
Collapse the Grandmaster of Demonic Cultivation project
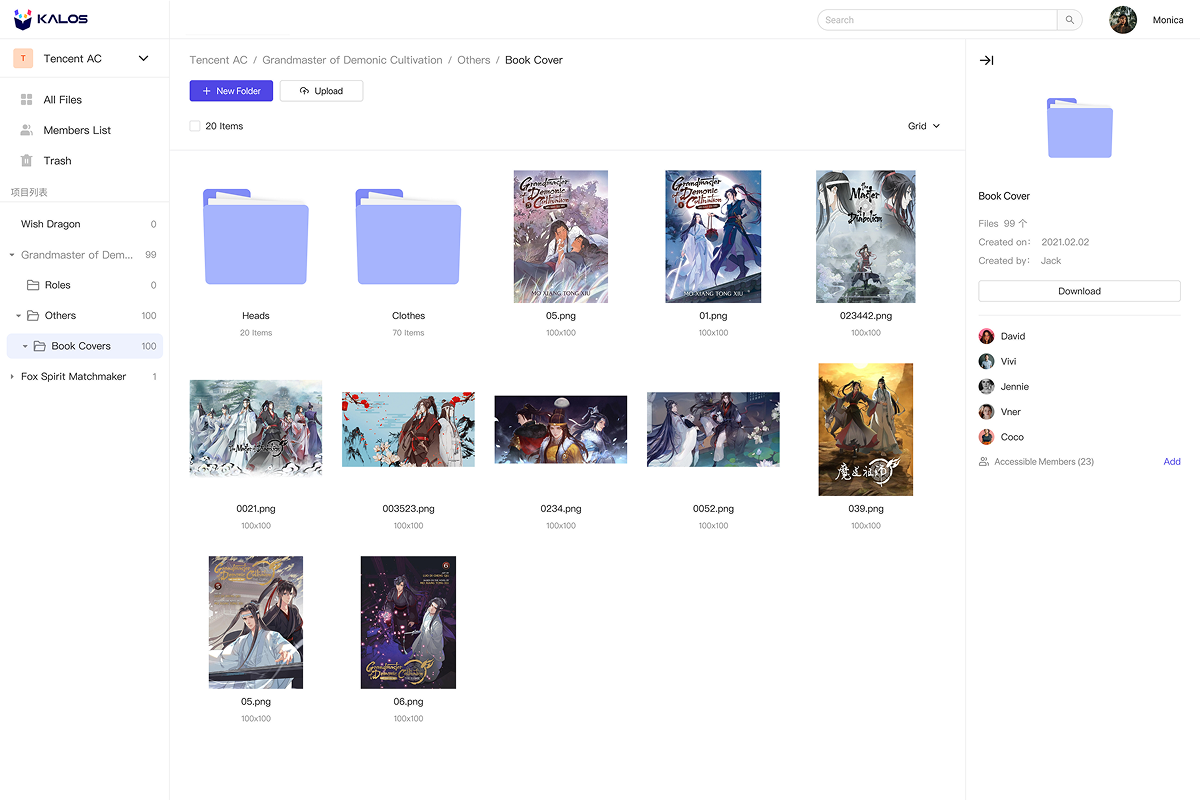(x=10, y=254)
